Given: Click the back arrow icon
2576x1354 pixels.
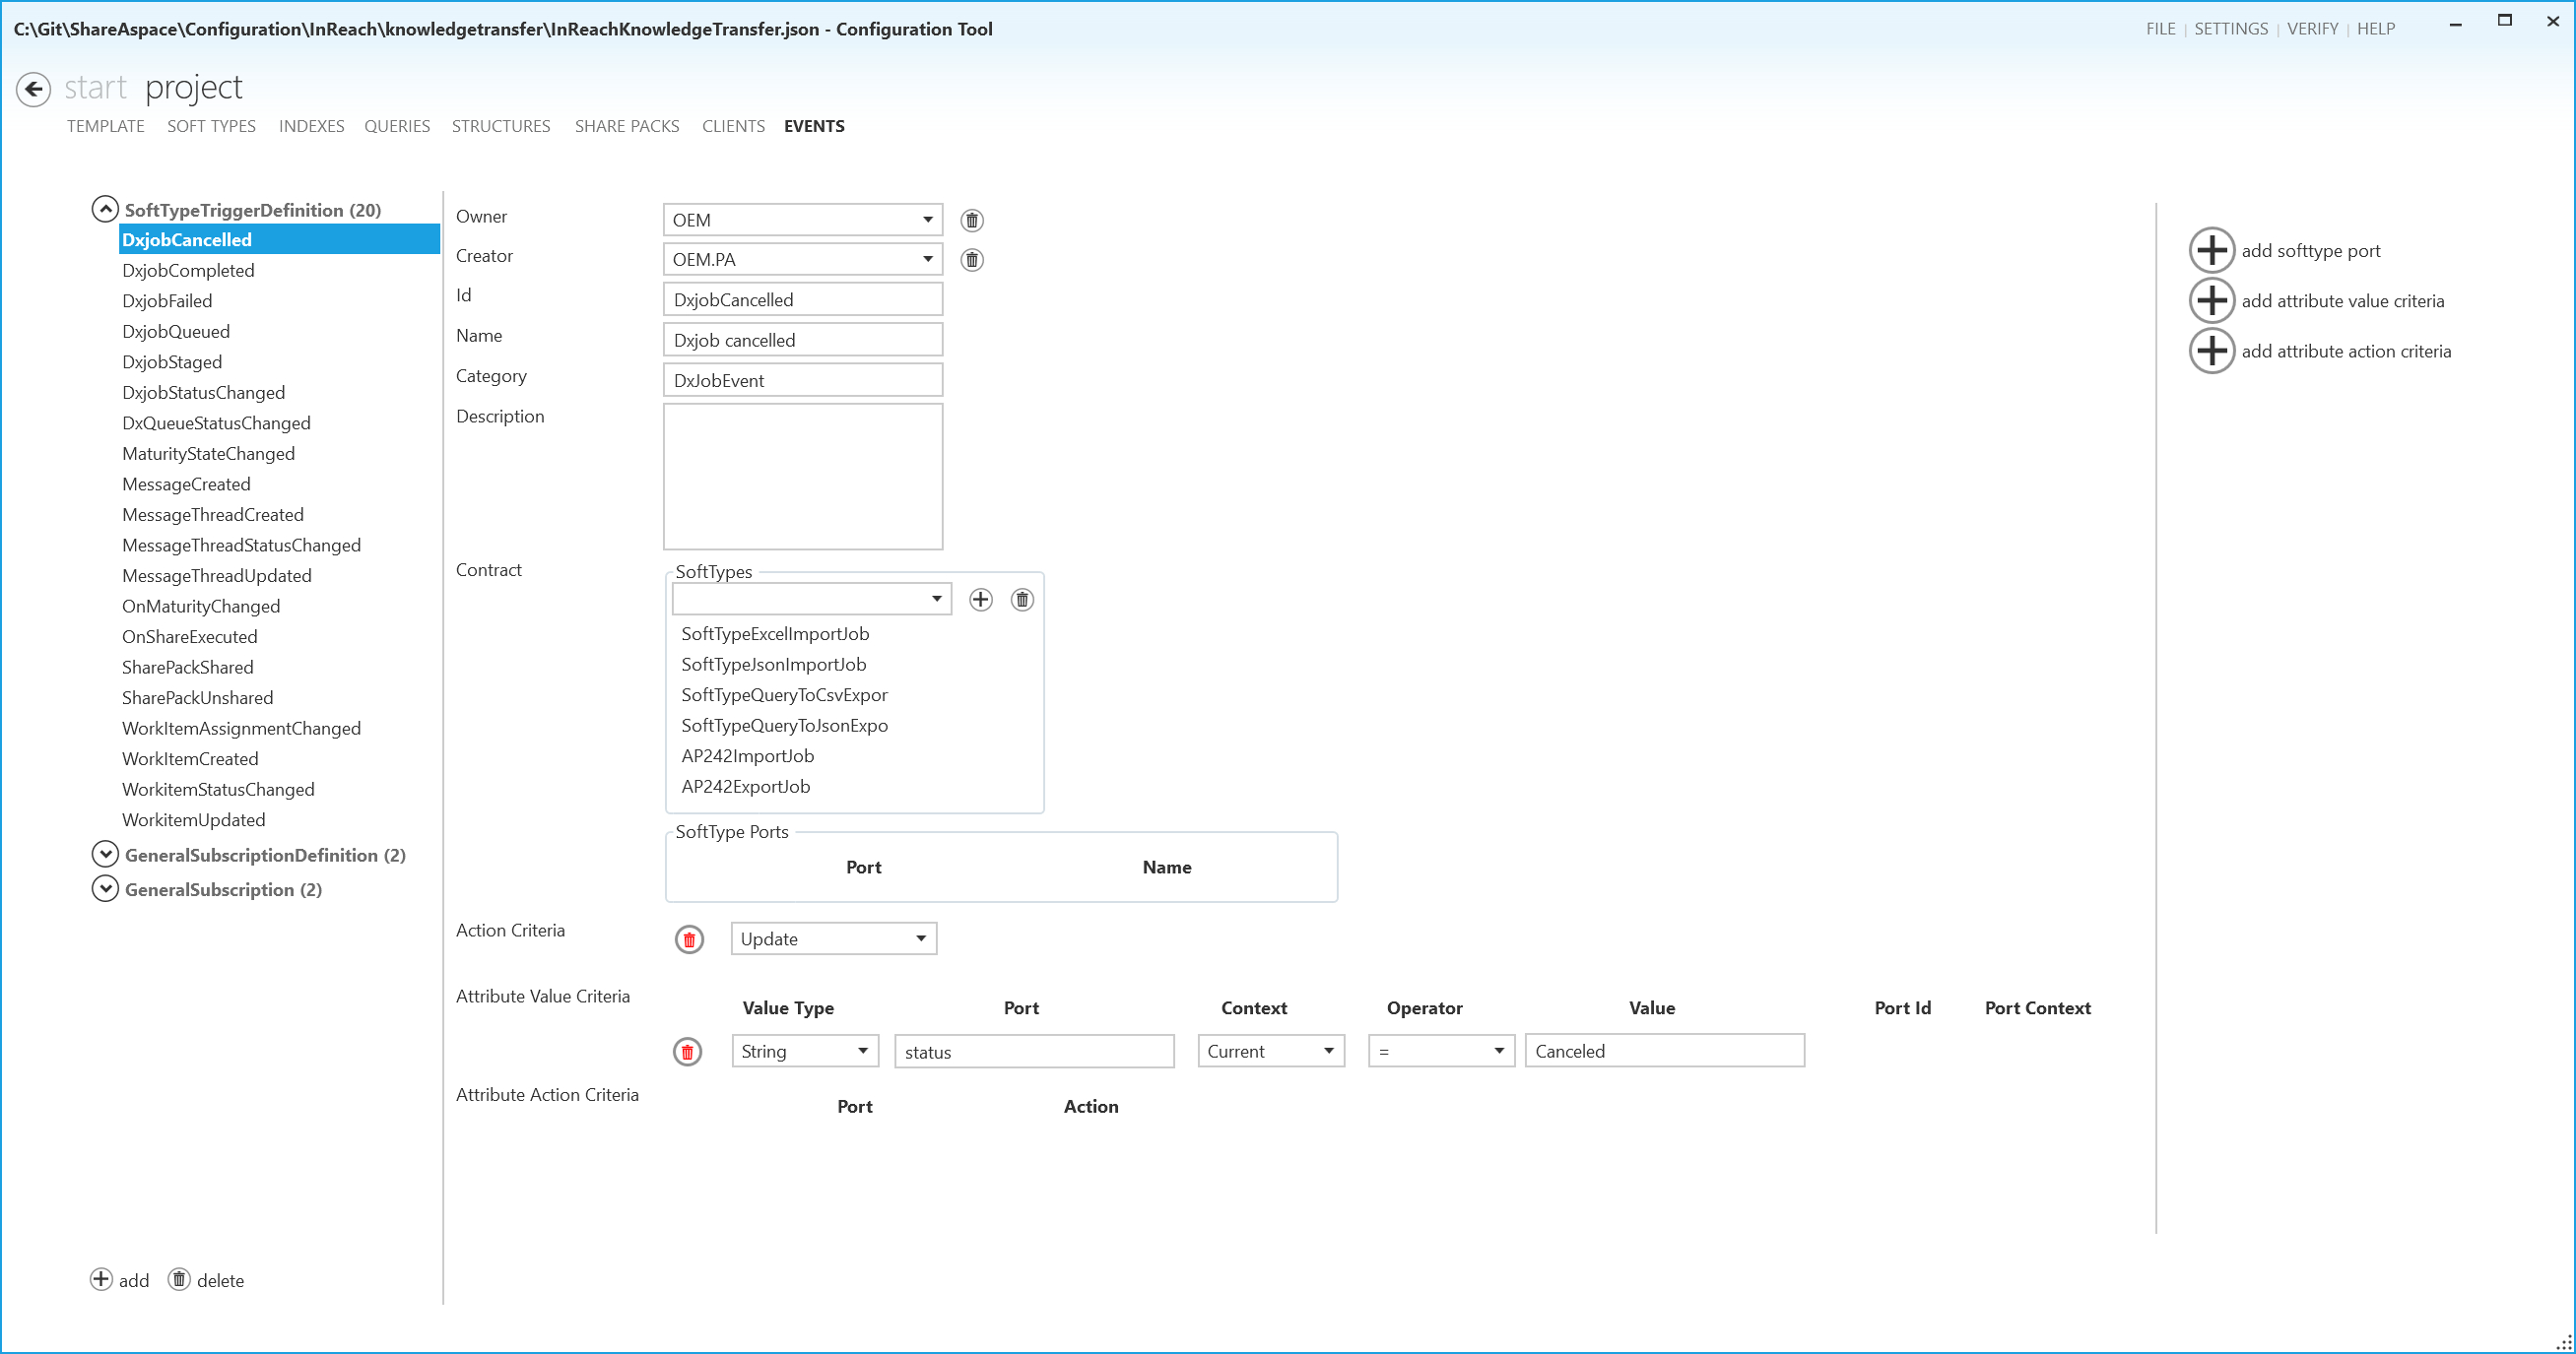Looking at the screenshot, I should [x=33, y=89].
